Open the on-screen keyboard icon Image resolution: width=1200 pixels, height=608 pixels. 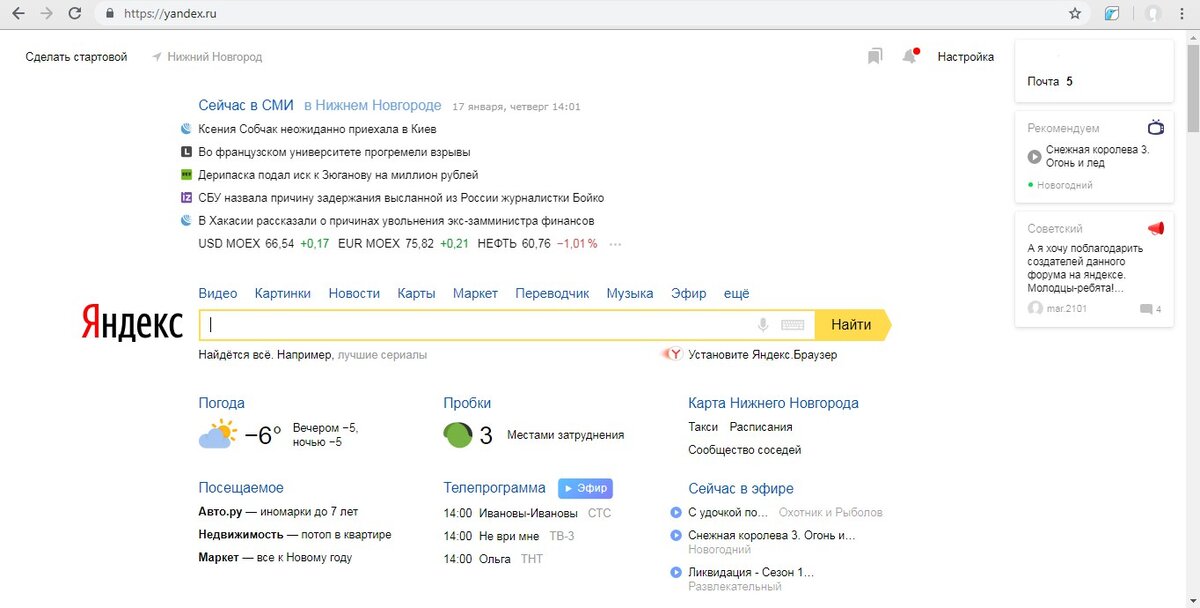point(793,325)
